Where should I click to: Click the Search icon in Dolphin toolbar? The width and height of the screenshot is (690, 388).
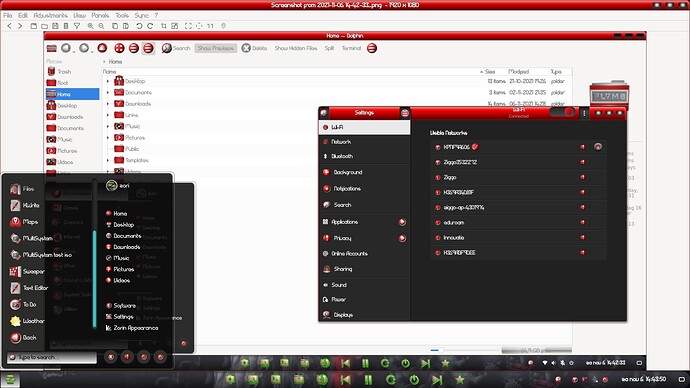(167, 48)
